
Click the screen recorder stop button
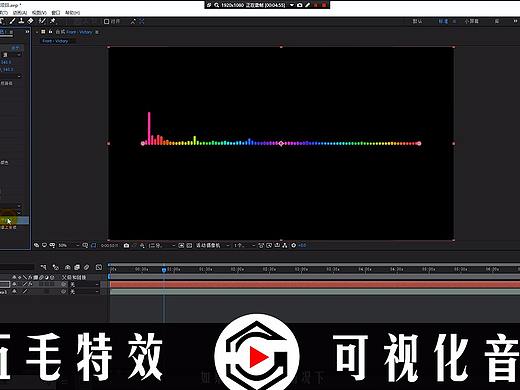324,5
